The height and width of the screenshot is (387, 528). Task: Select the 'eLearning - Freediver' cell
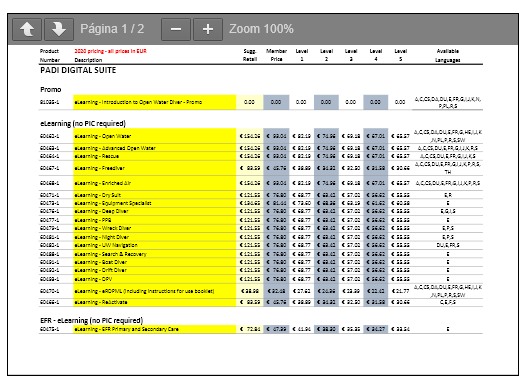click(x=155, y=168)
